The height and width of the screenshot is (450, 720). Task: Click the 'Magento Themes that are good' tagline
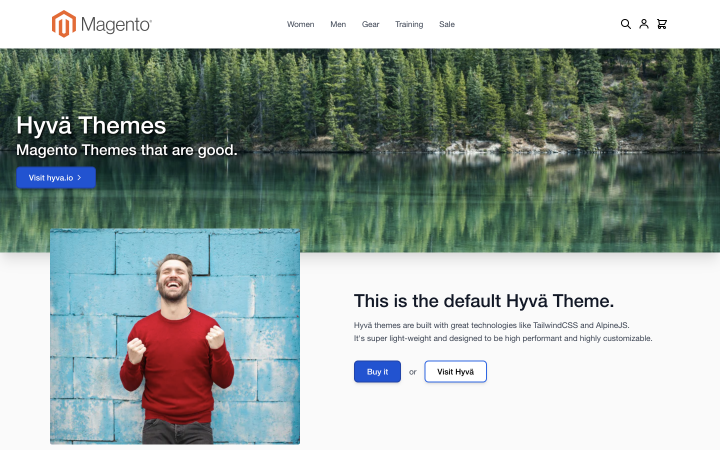tap(127, 150)
